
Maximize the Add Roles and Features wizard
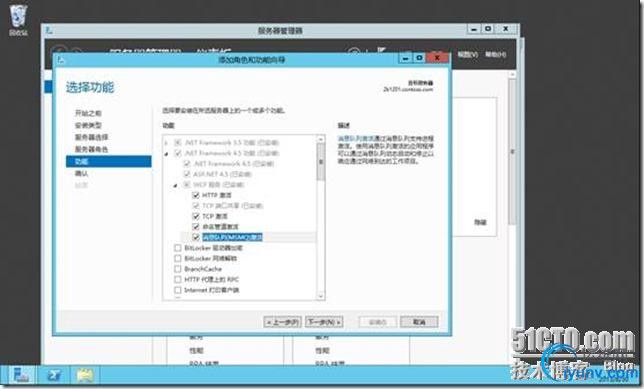click(419, 58)
